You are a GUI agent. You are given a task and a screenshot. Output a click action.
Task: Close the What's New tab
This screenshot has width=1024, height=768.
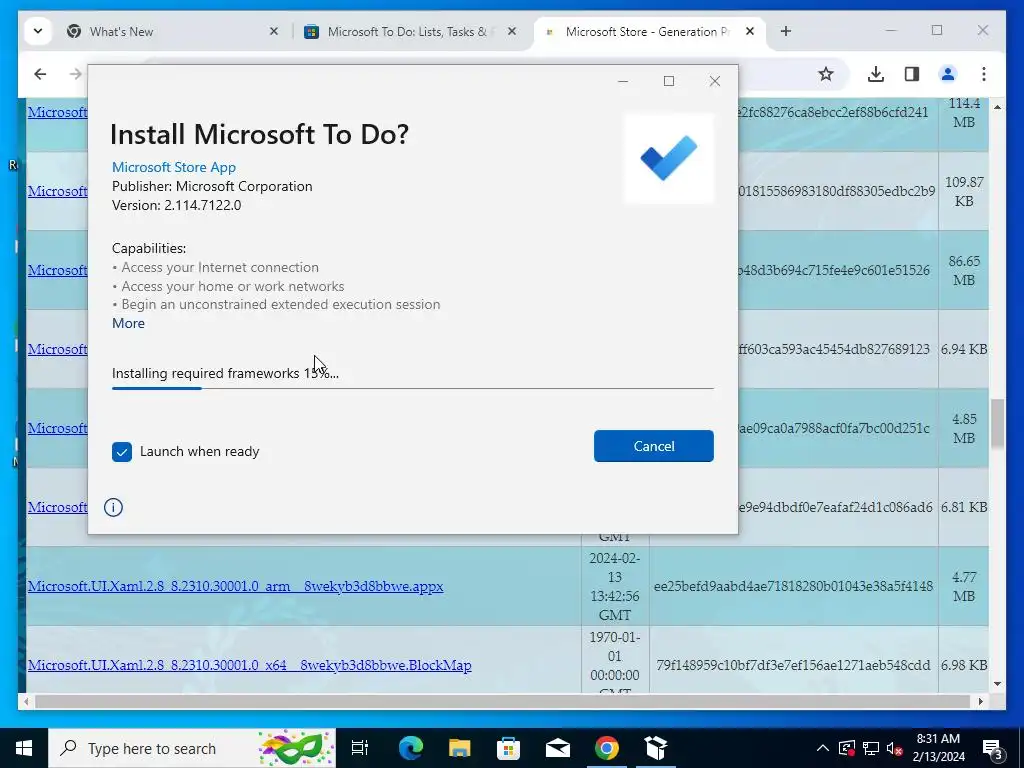click(274, 31)
